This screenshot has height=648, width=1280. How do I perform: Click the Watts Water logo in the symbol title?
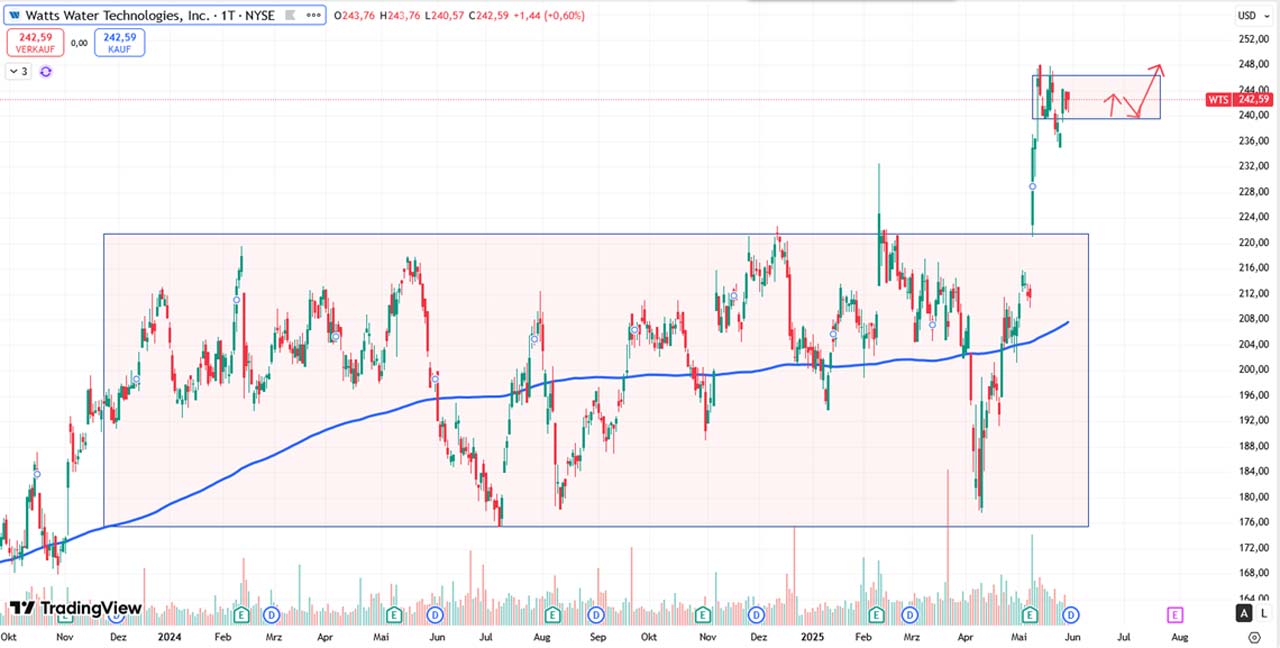click(x=14, y=16)
